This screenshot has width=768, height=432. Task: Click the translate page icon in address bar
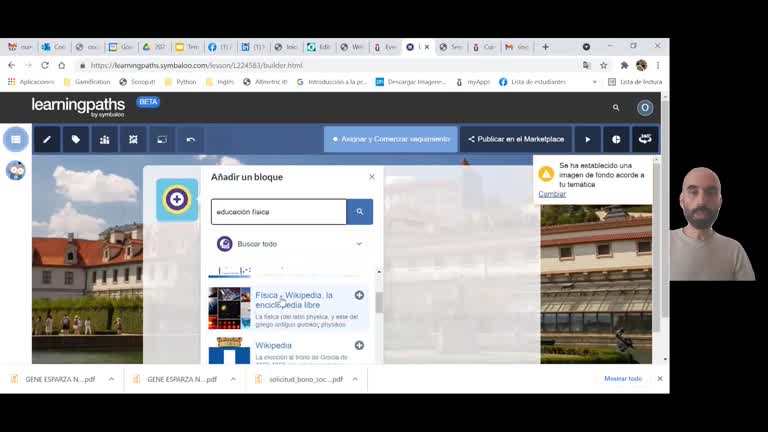coord(586,65)
